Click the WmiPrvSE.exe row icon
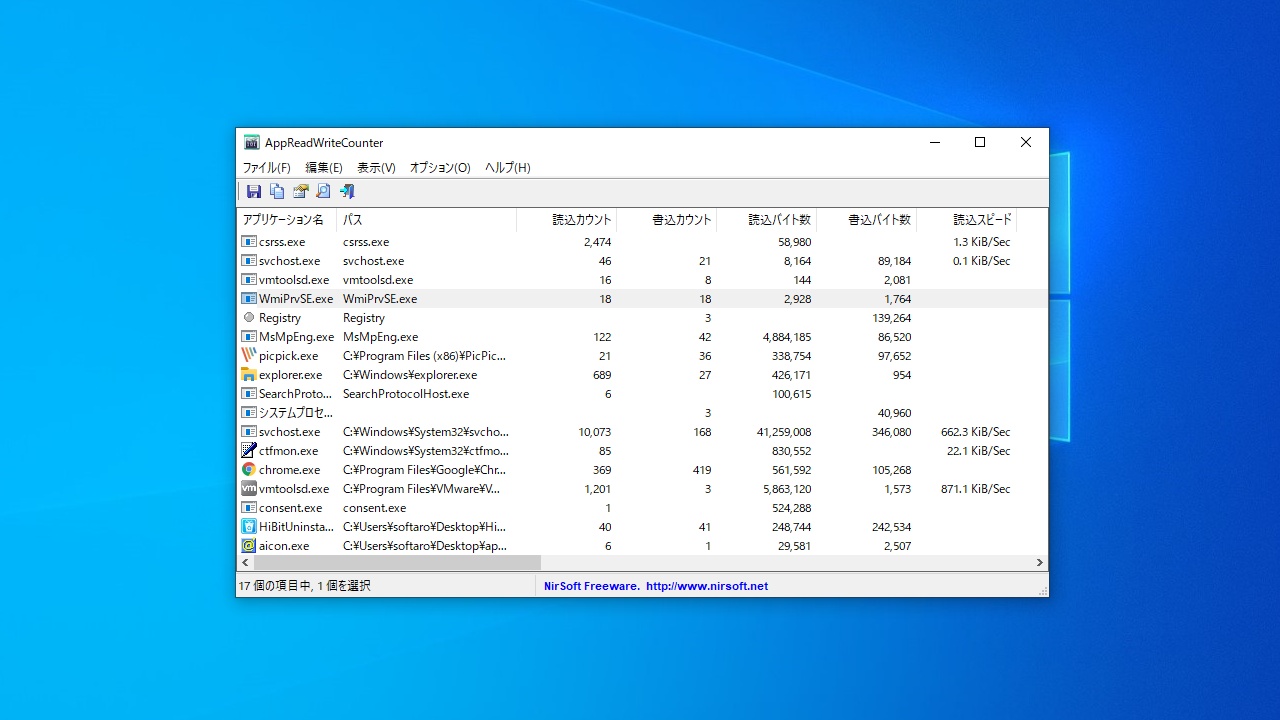Viewport: 1280px width, 720px height. [x=249, y=299]
